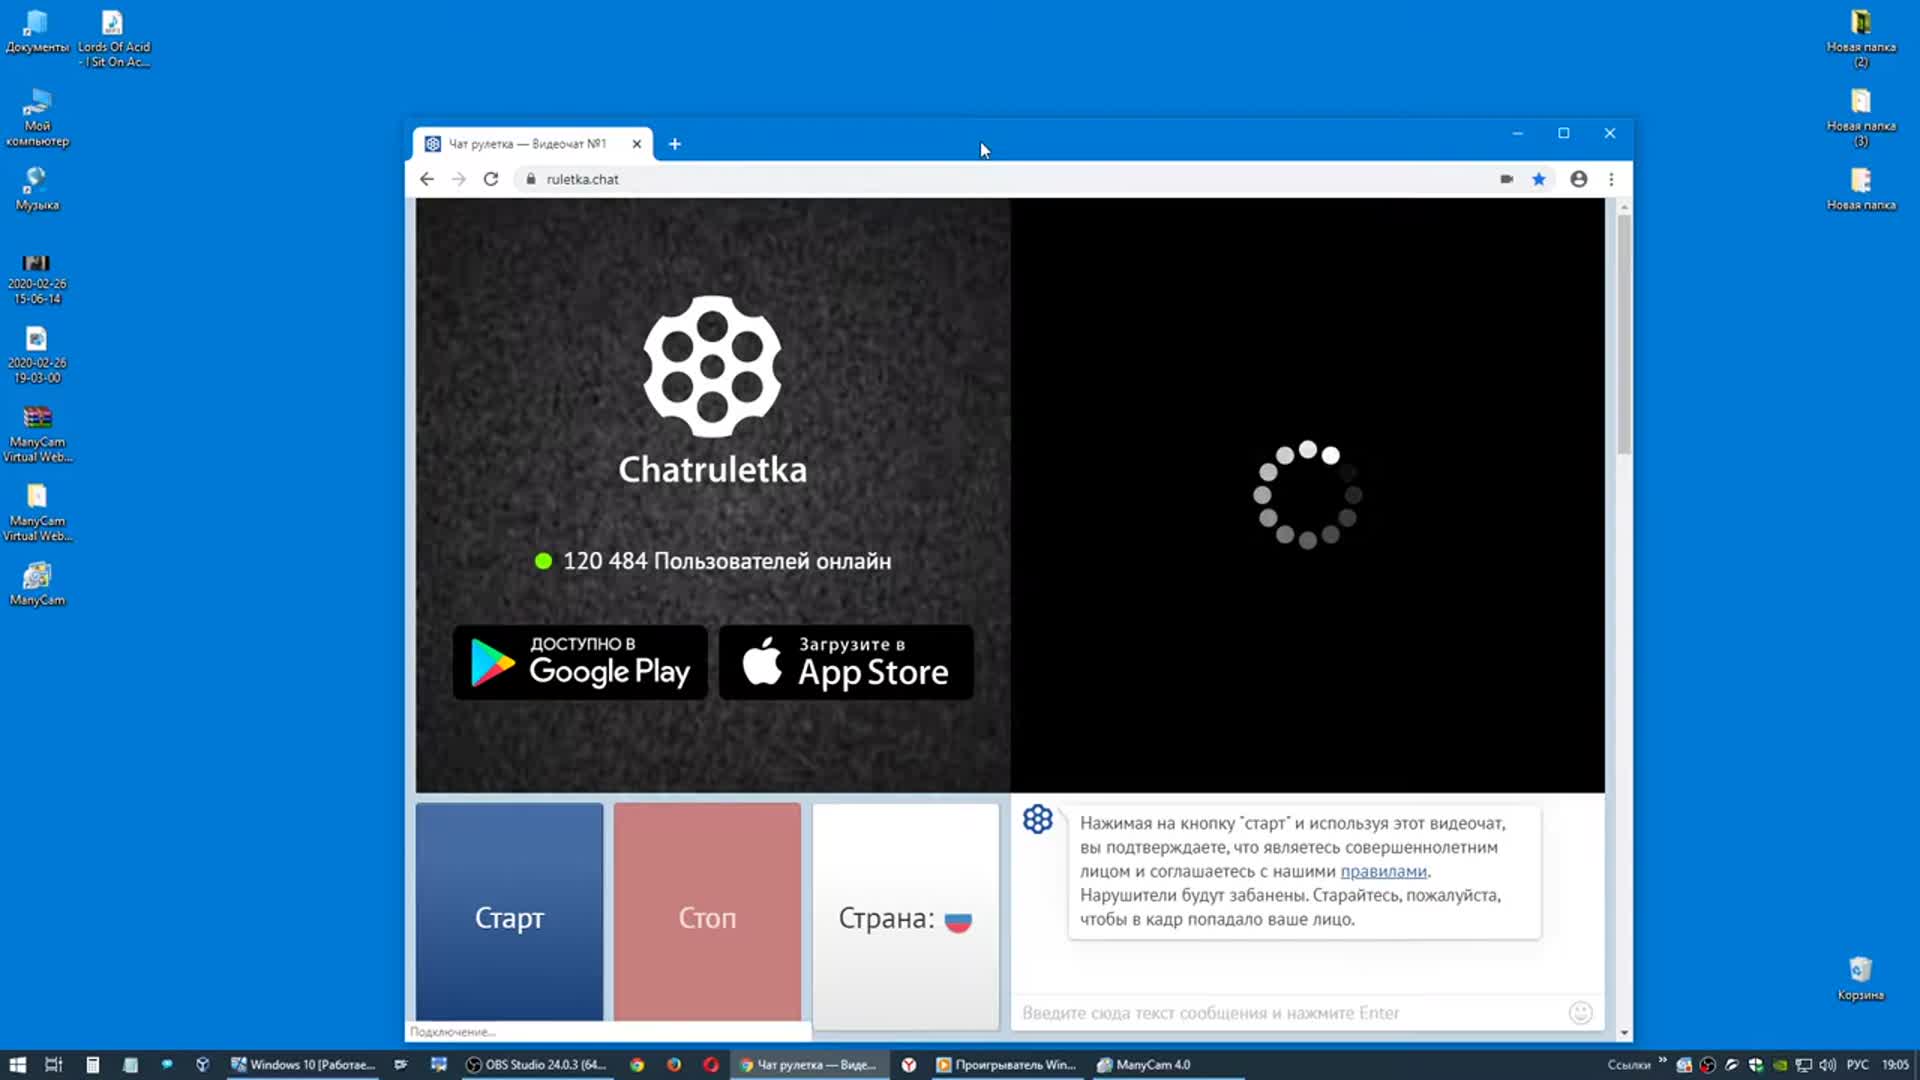Click the chat bot revolver avatar icon
The width and height of the screenshot is (1920, 1080).
[1038, 819]
